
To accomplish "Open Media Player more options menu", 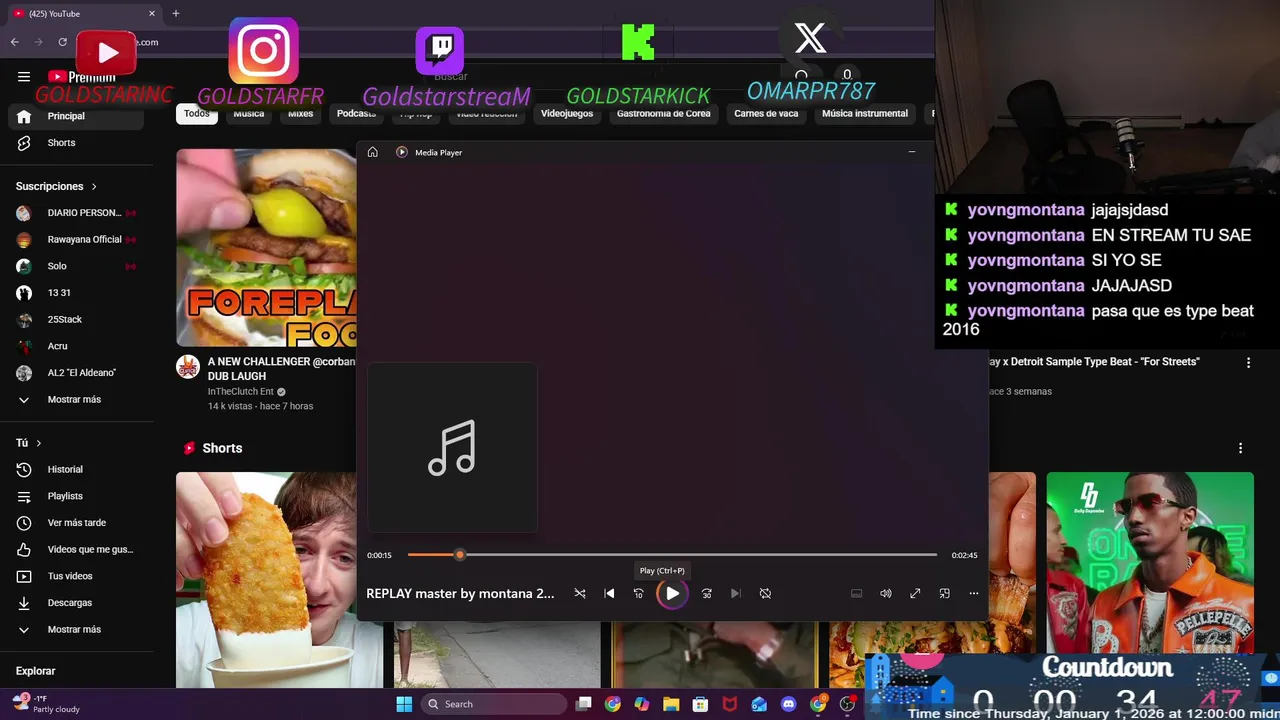I will coord(973,593).
